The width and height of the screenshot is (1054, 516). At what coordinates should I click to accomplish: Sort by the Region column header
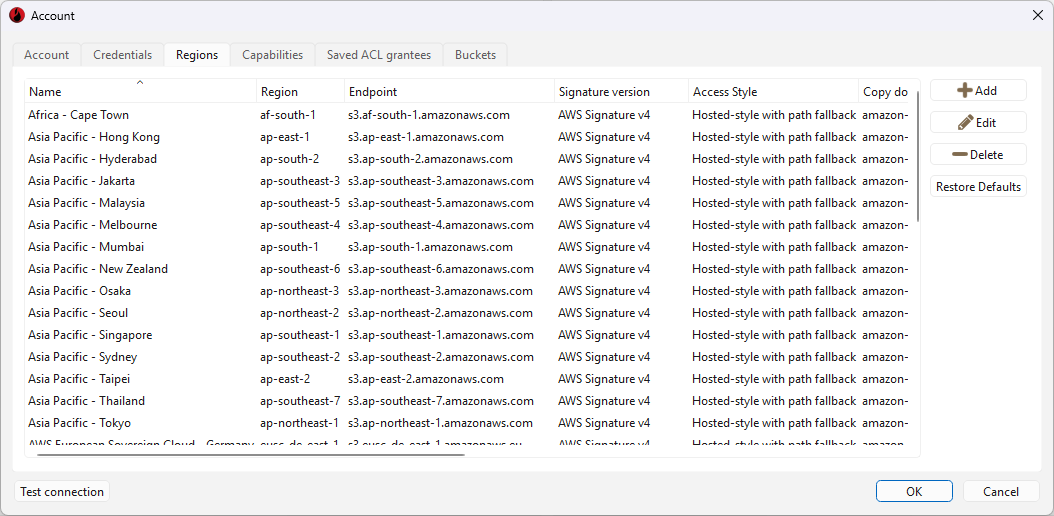300,92
